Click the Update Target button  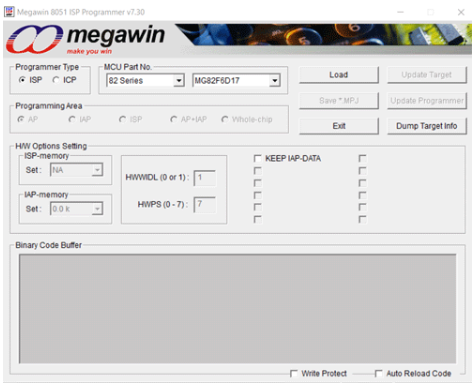coord(427,75)
